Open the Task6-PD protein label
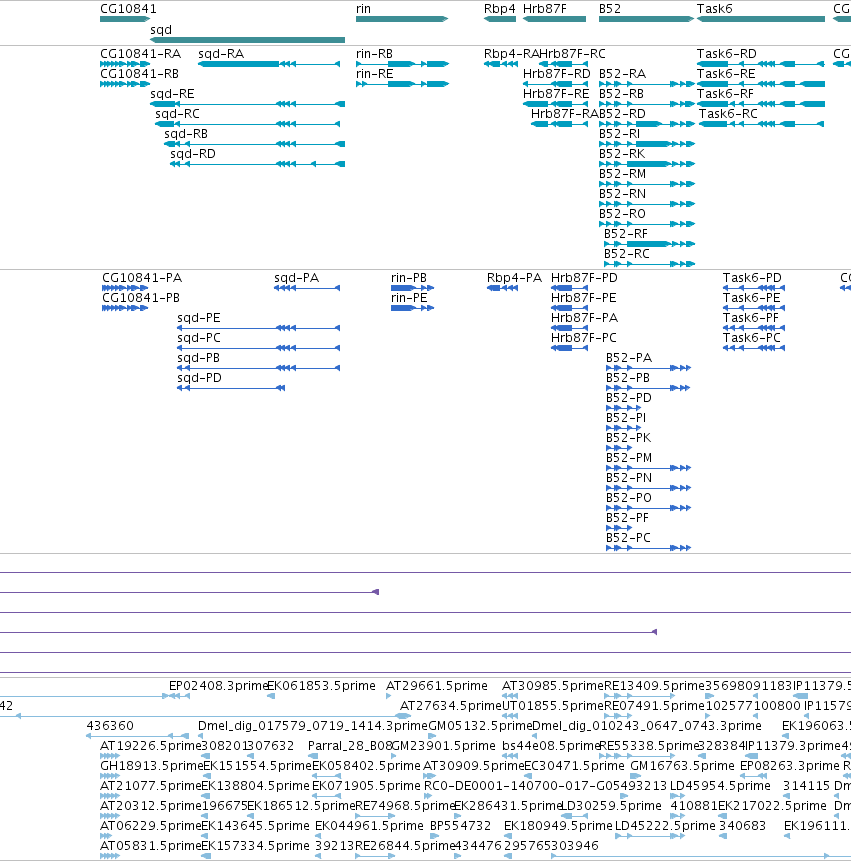The width and height of the screenshot is (851, 861). point(752,277)
